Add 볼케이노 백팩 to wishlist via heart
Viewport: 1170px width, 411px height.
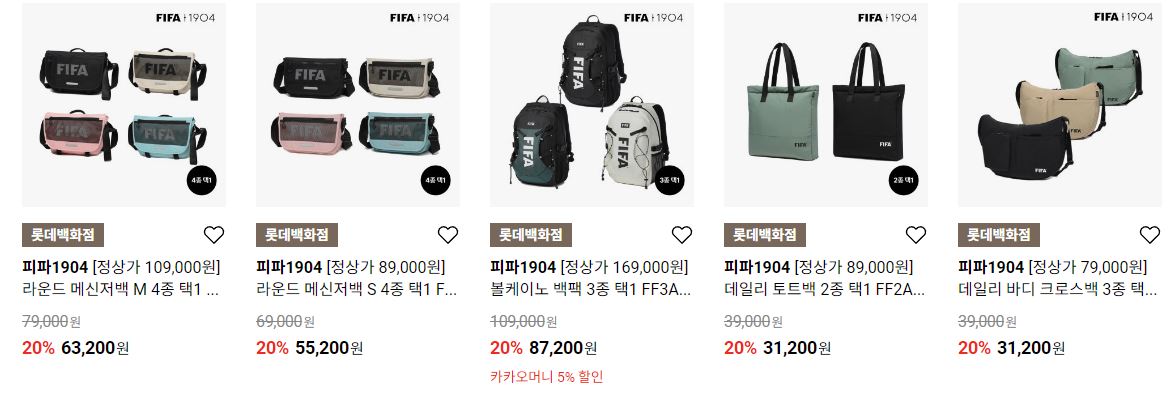[682, 235]
